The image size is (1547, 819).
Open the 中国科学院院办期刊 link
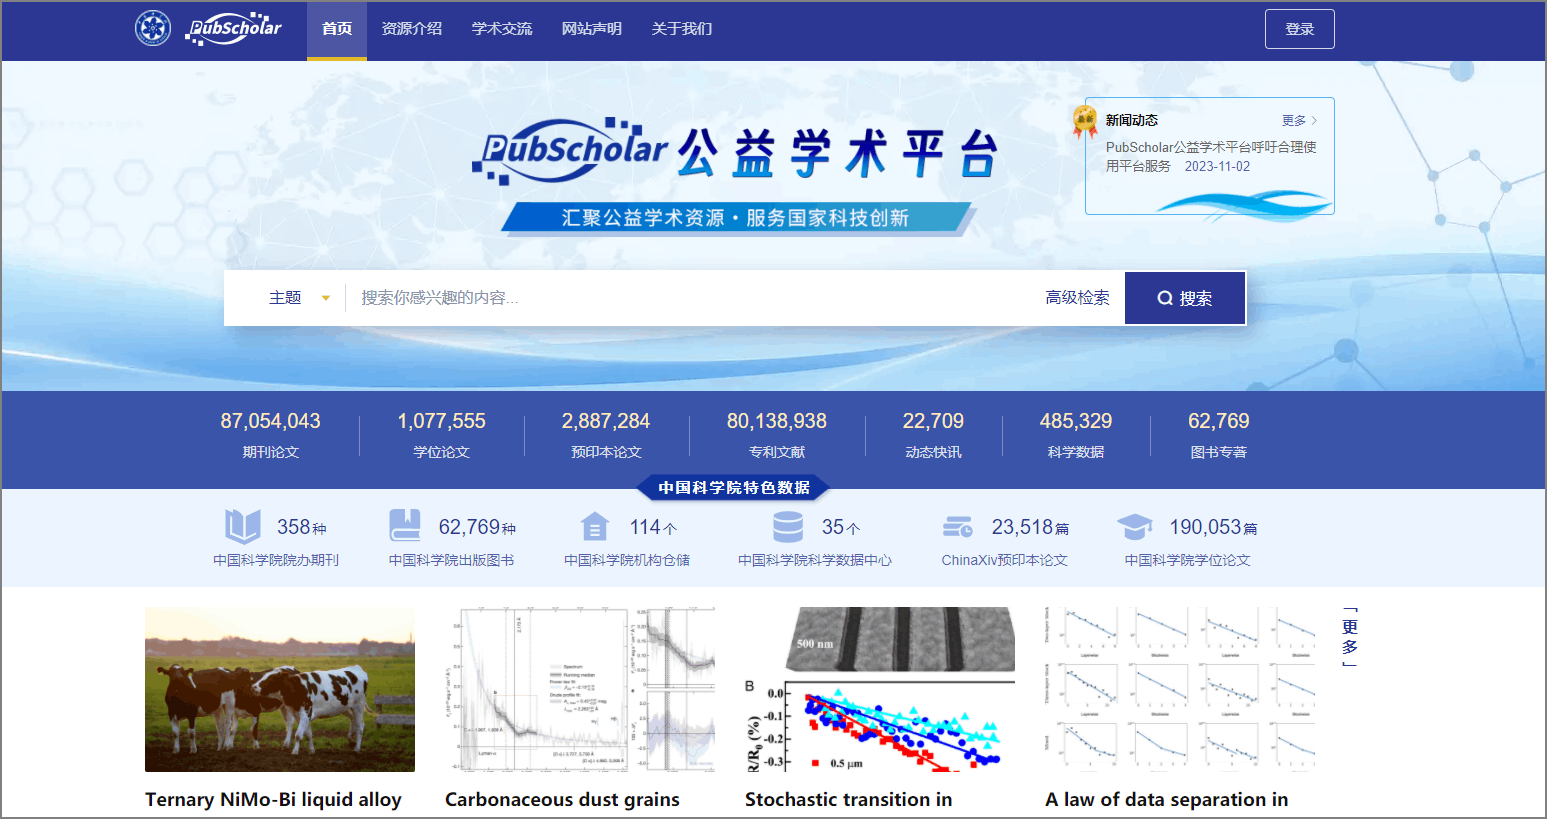[276, 560]
